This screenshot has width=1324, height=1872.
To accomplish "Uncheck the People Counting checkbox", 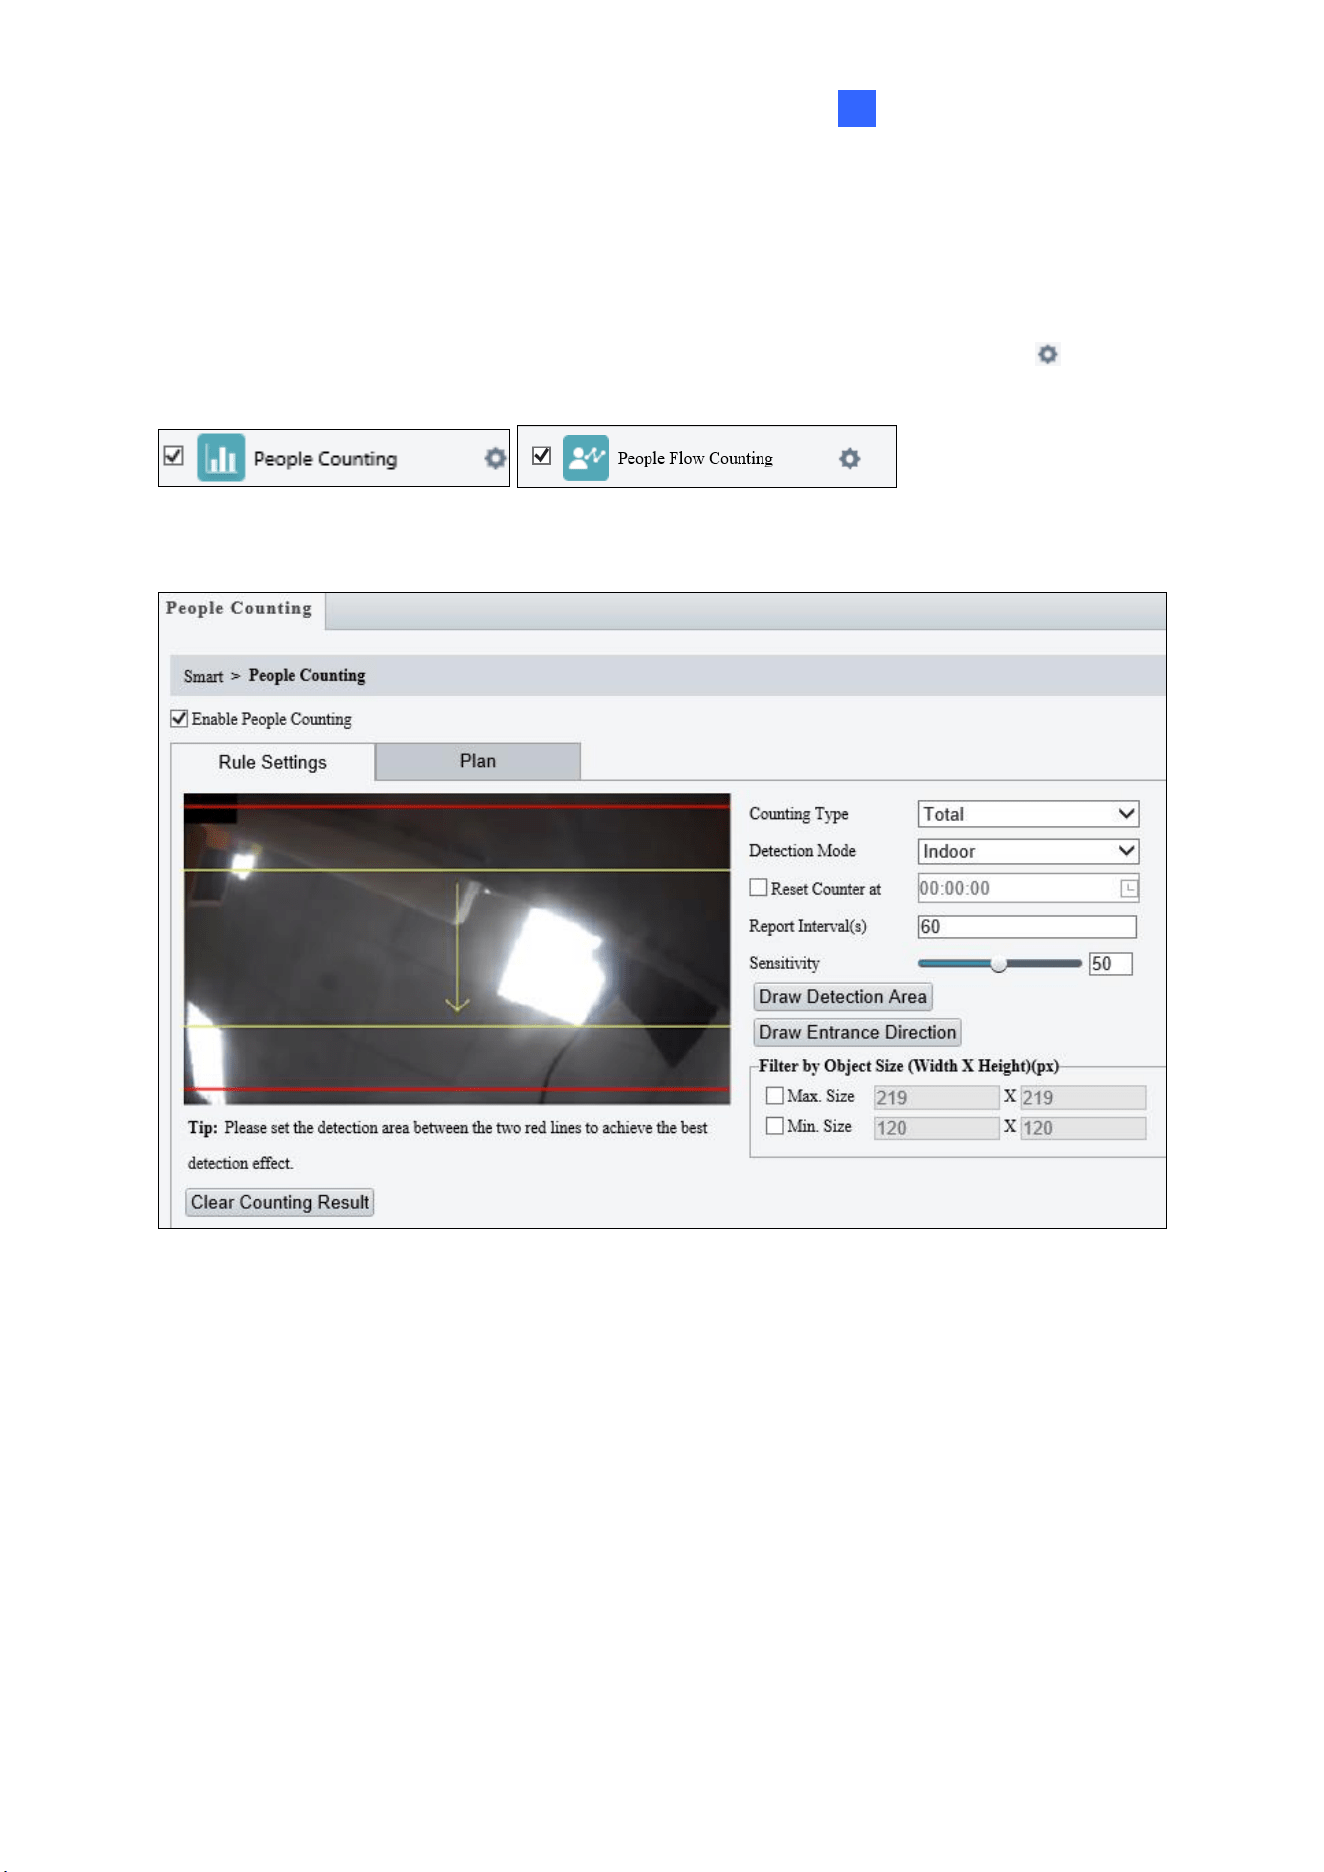I will pos(173,456).
